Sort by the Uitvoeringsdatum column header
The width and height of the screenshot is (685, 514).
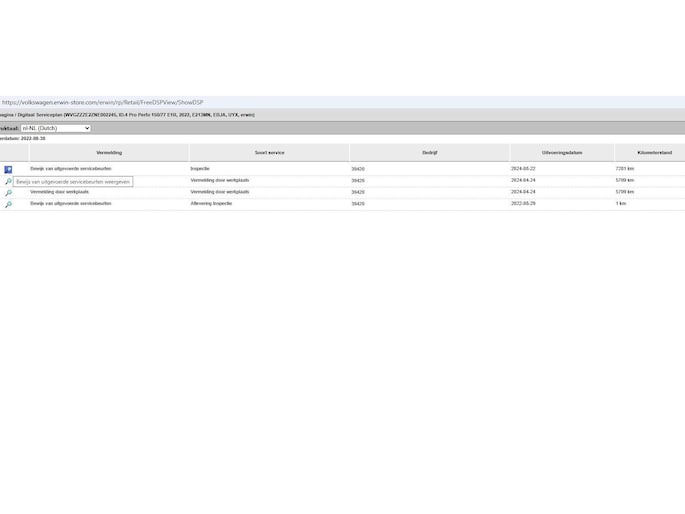pos(561,153)
